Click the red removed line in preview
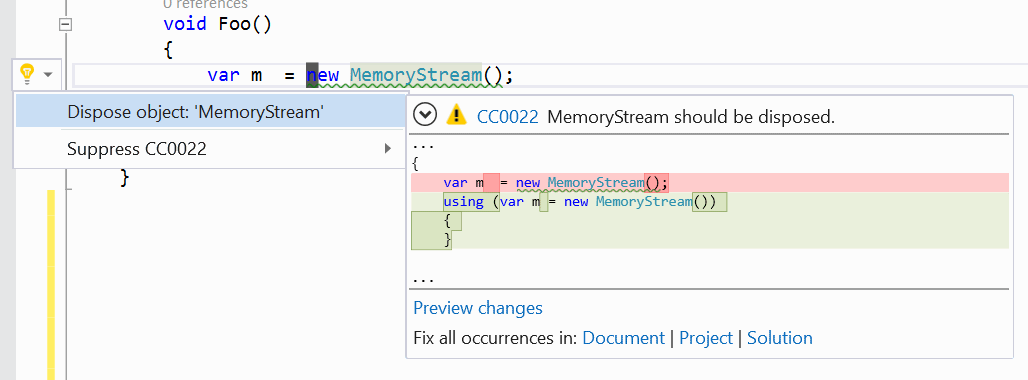The height and width of the screenshot is (380, 1028). tap(709, 182)
